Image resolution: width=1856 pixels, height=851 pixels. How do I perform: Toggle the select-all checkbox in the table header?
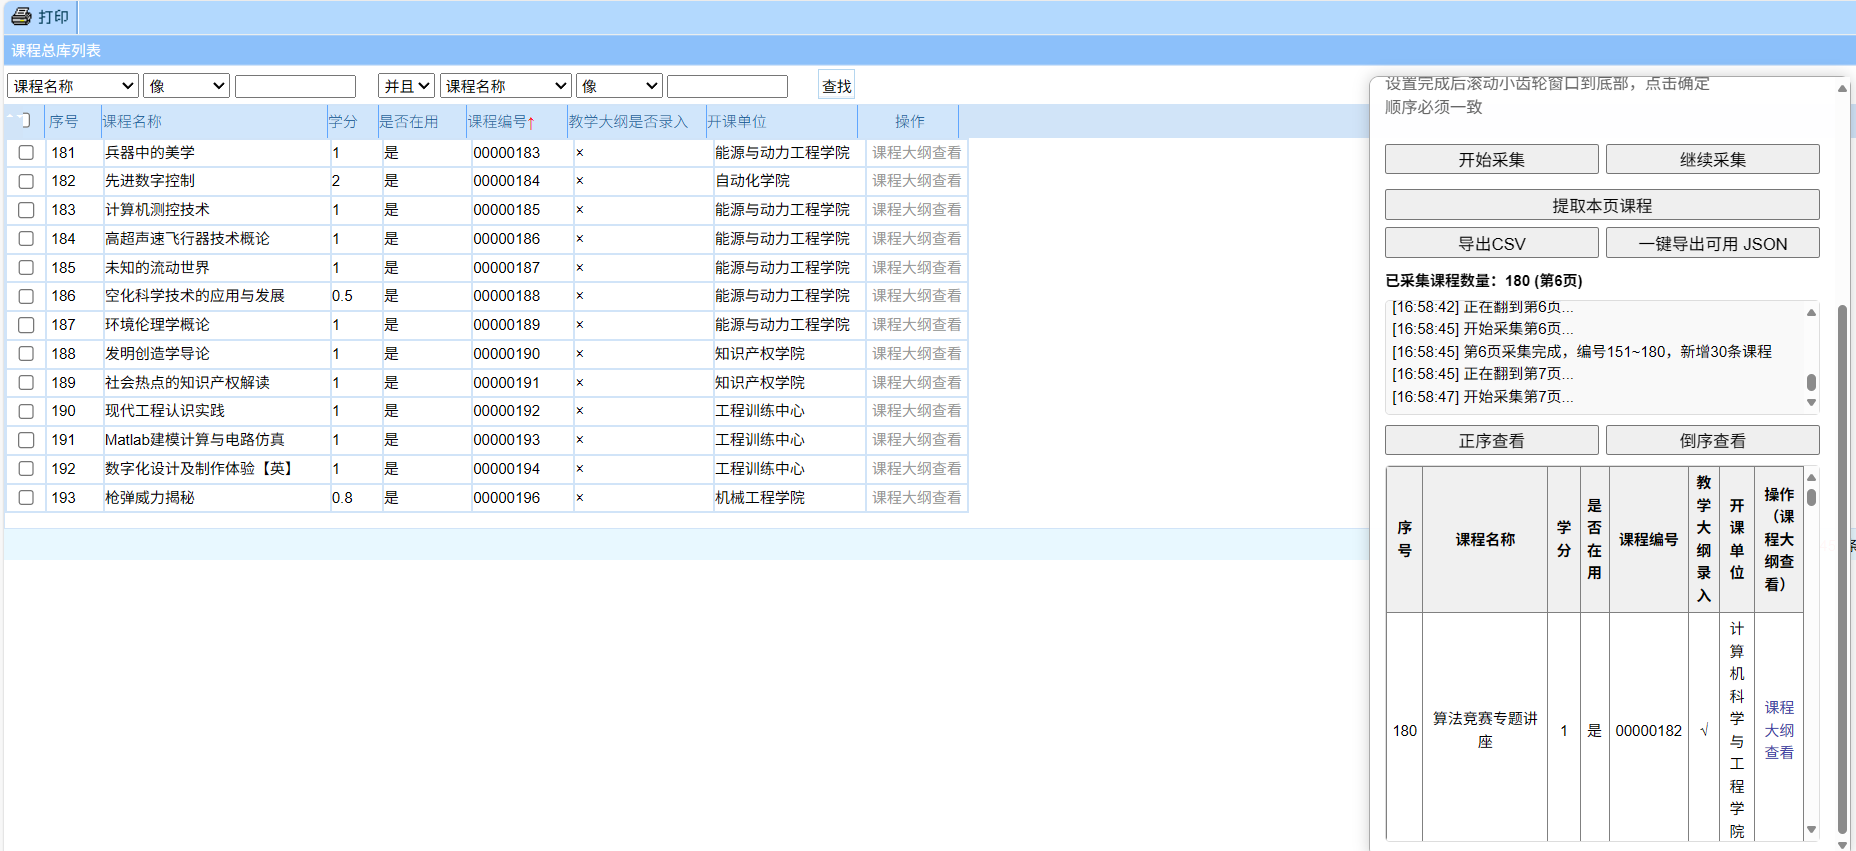pyautogui.click(x=24, y=121)
